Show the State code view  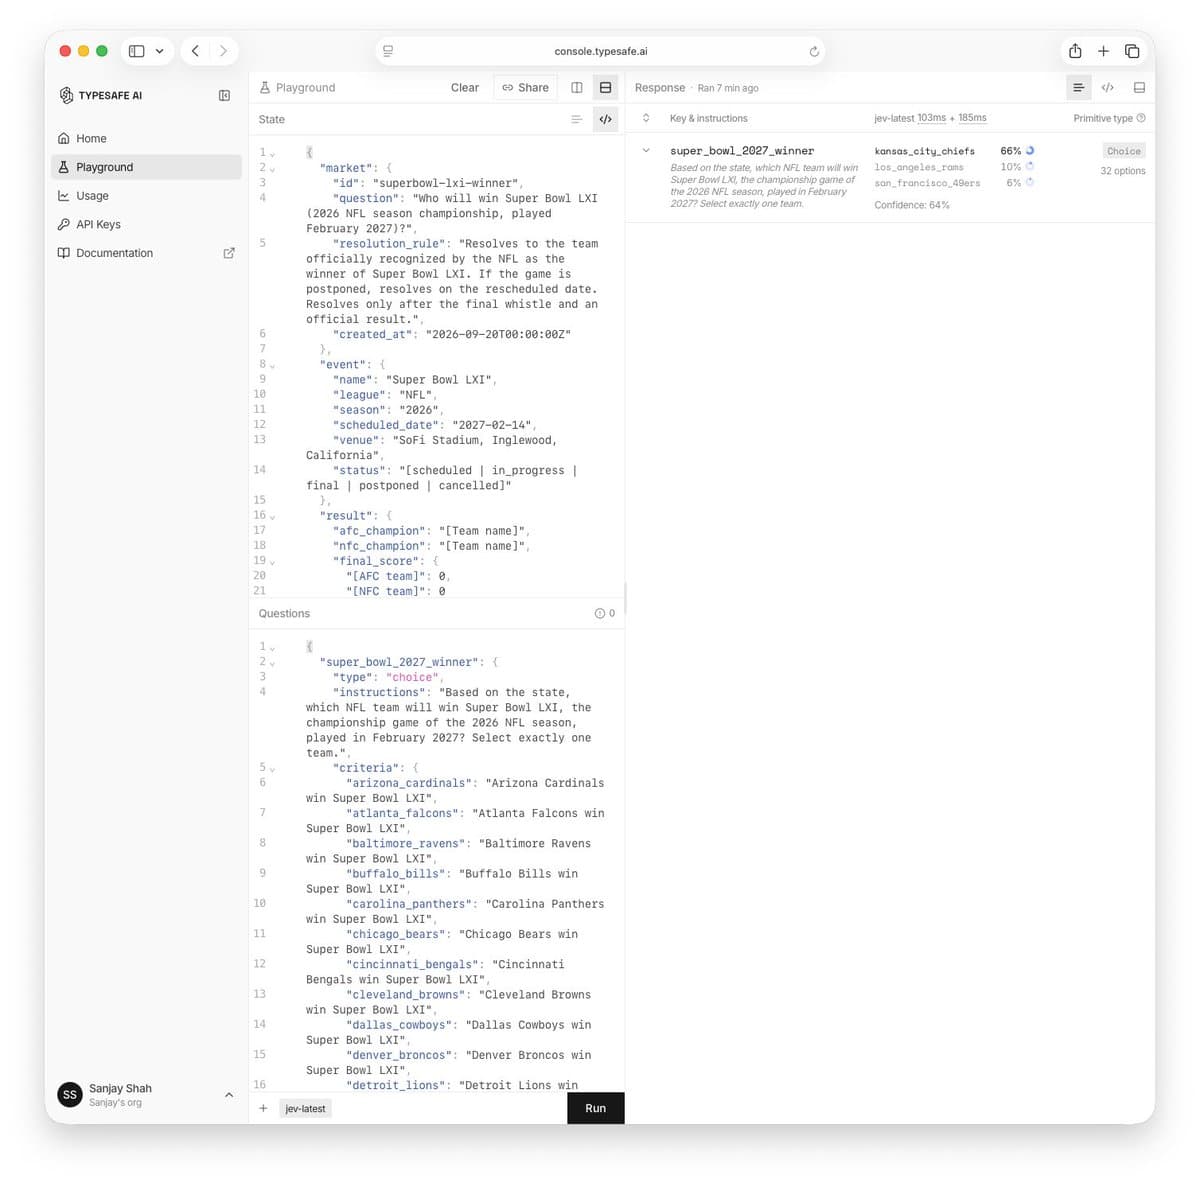(605, 119)
